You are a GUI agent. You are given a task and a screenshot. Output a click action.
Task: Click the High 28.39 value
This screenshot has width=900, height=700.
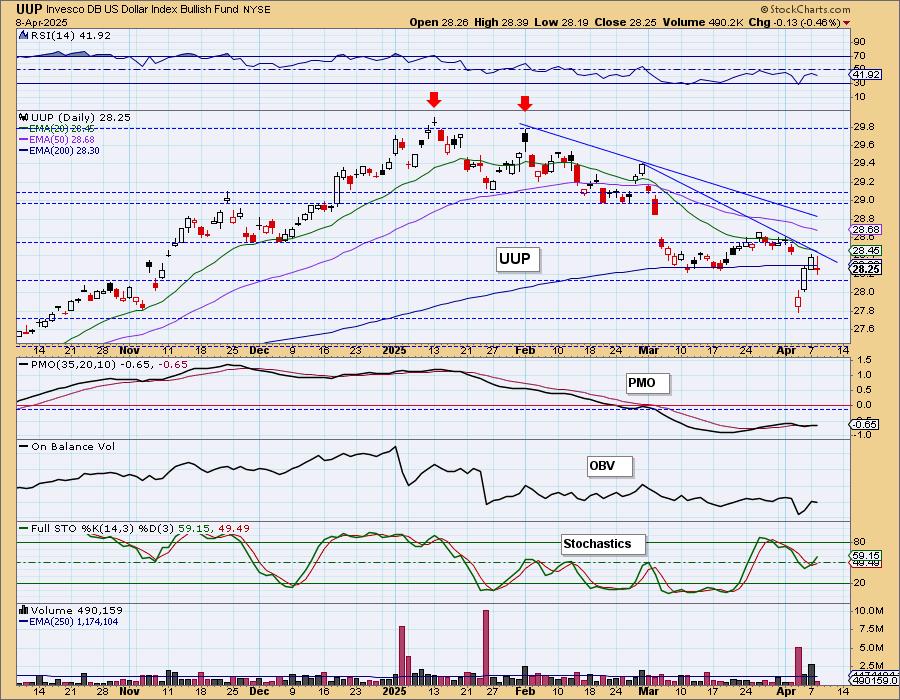click(x=502, y=22)
